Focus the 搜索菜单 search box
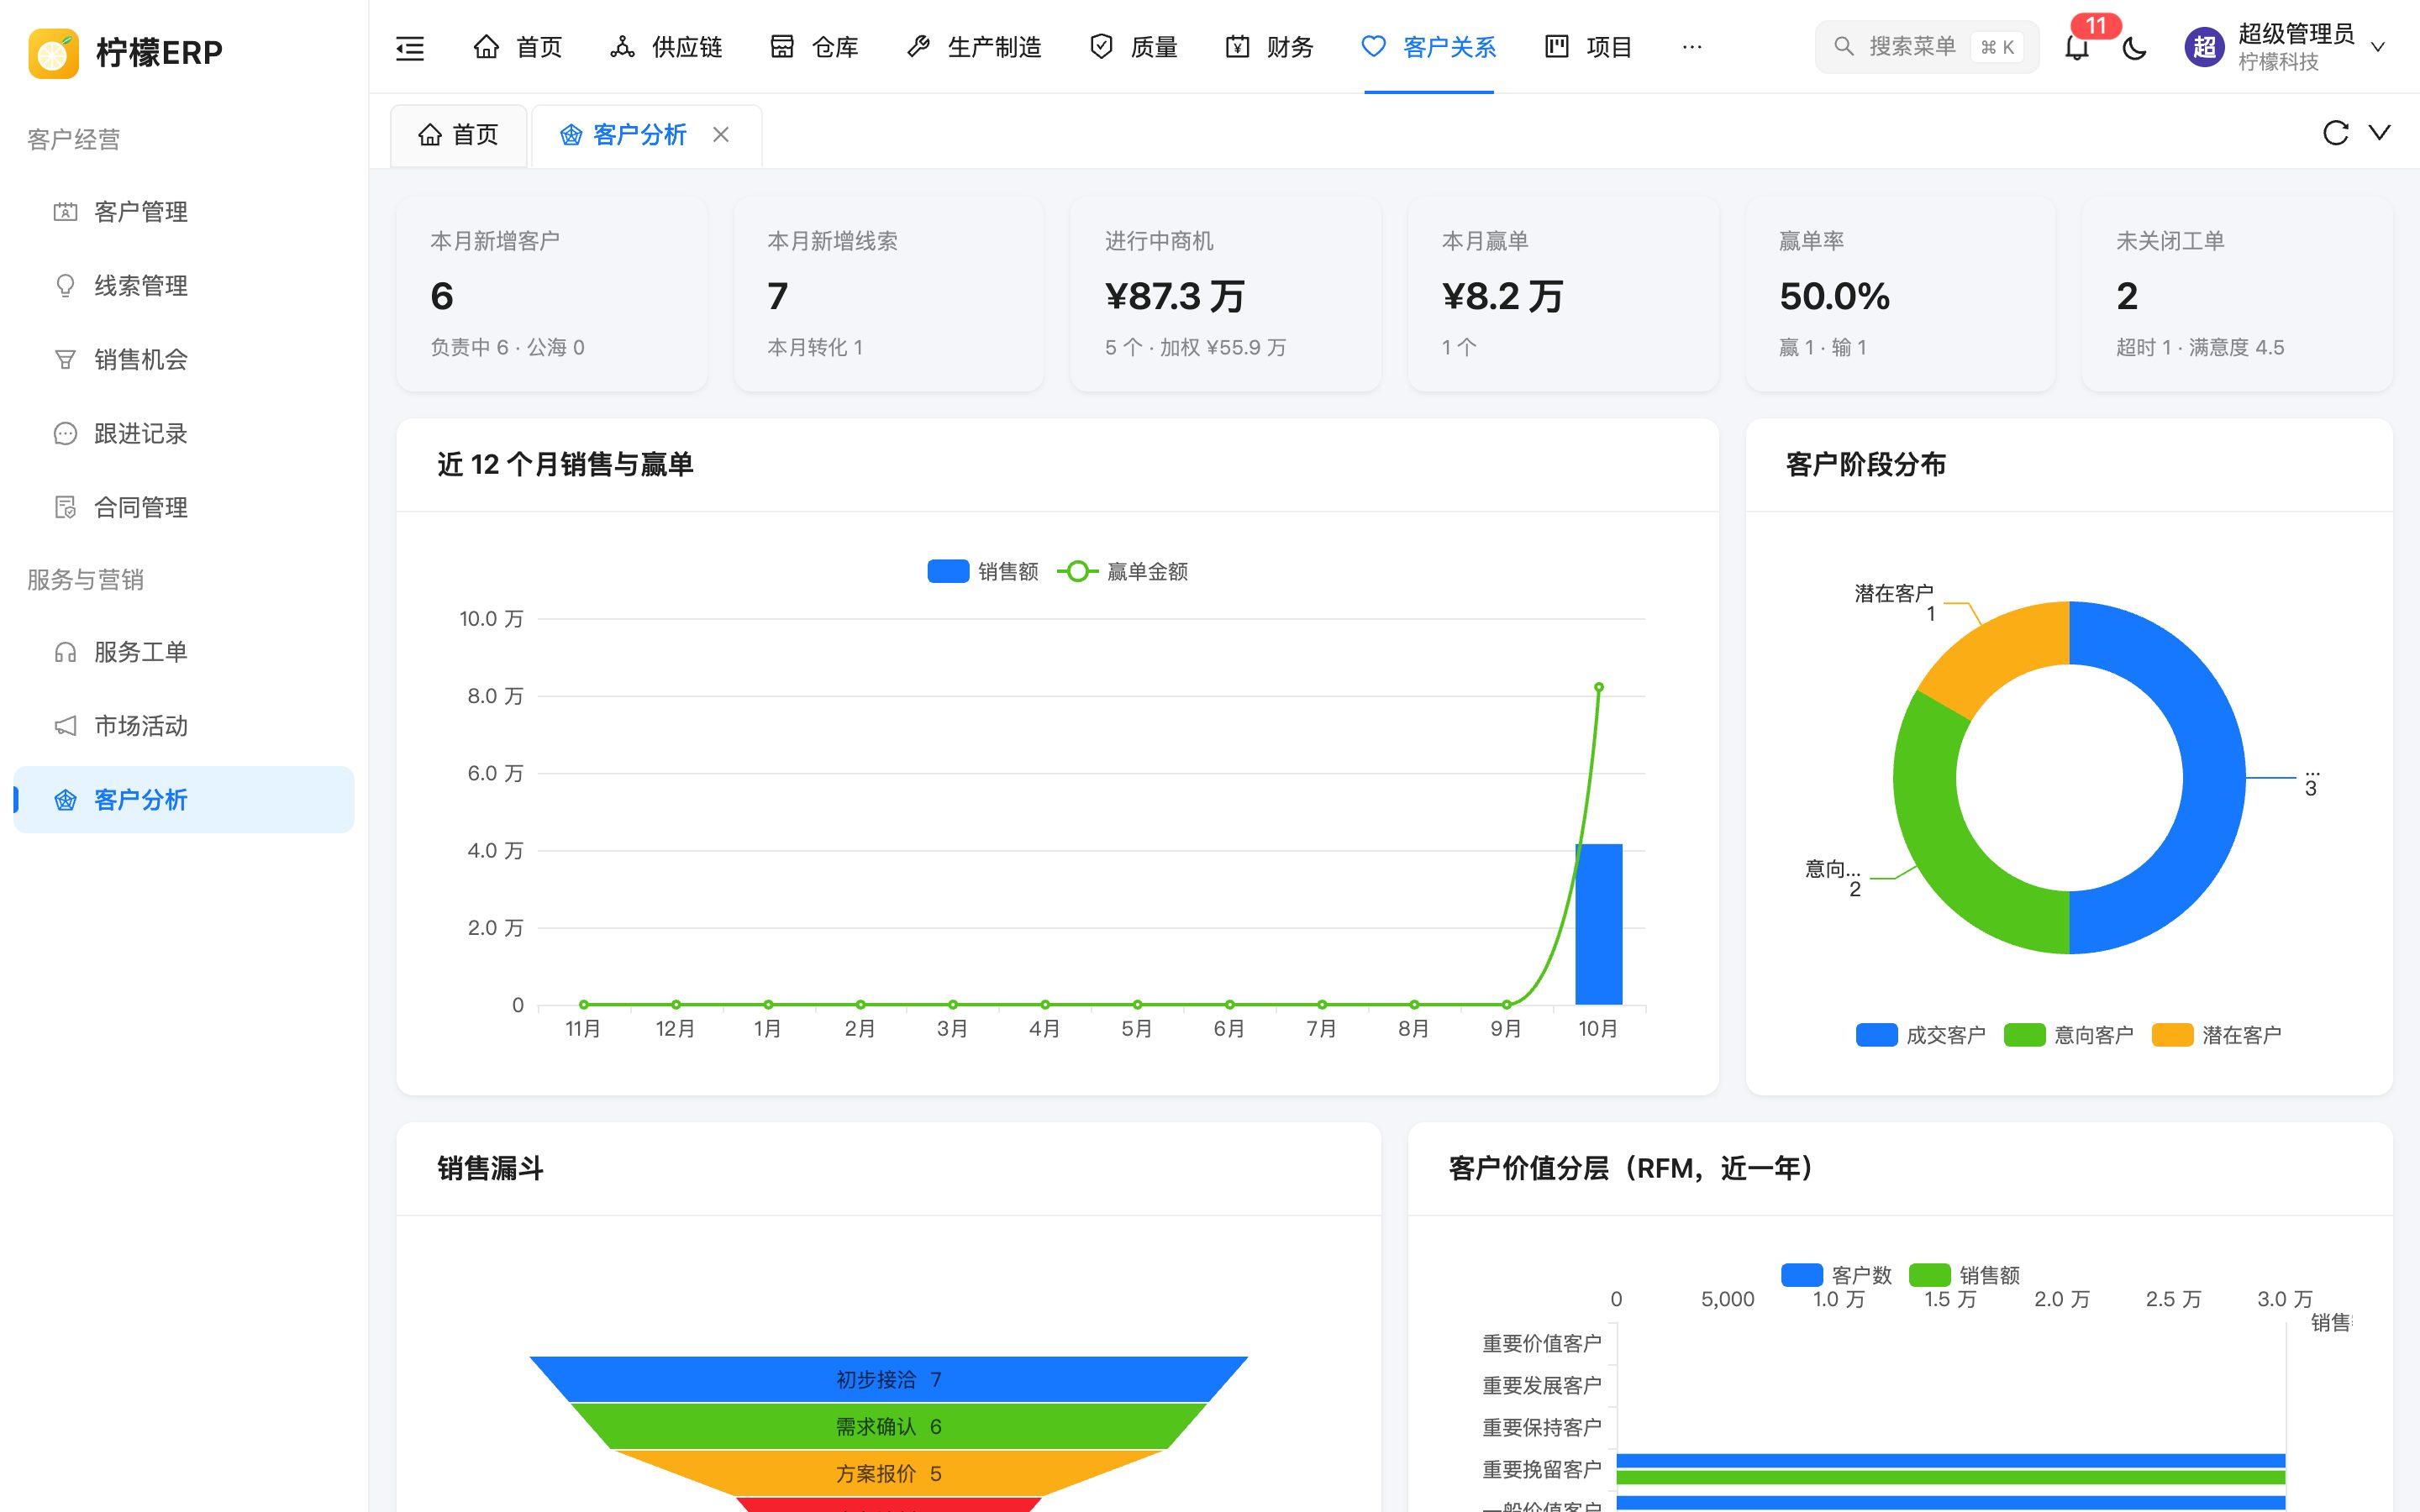This screenshot has height=1512, width=2420. click(1926, 47)
